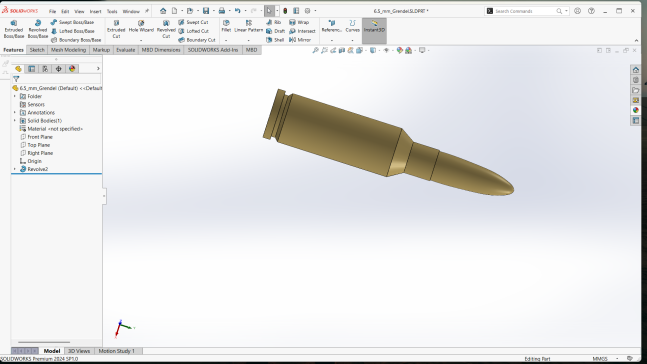Expand more manager tabs chevron

98,69
